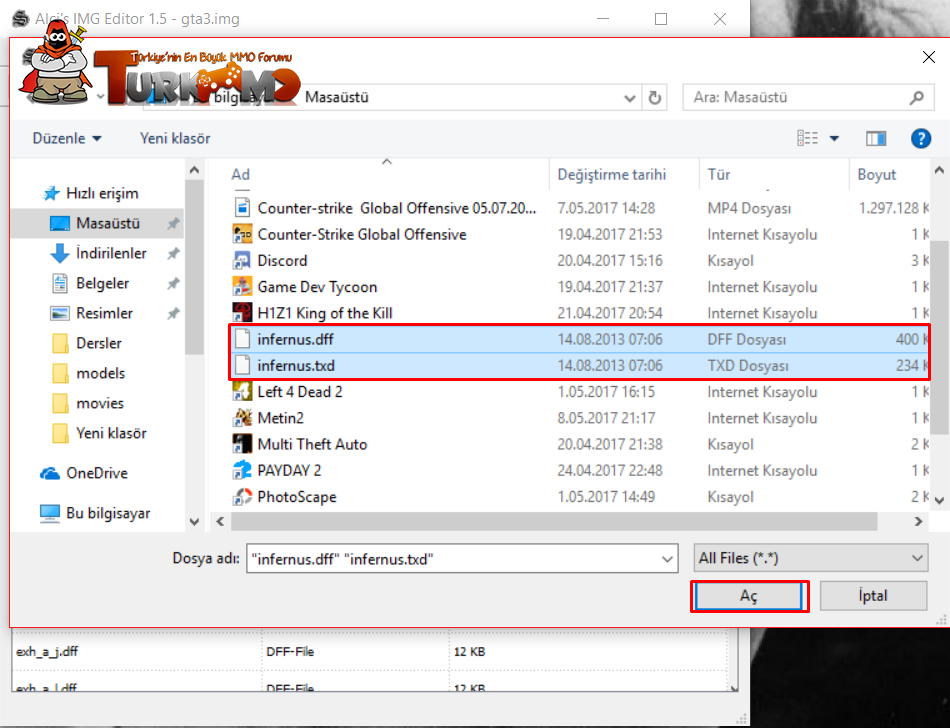Image resolution: width=950 pixels, height=728 pixels.
Task: Click the Left 4 Dead 2 icon
Action: [x=242, y=392]
